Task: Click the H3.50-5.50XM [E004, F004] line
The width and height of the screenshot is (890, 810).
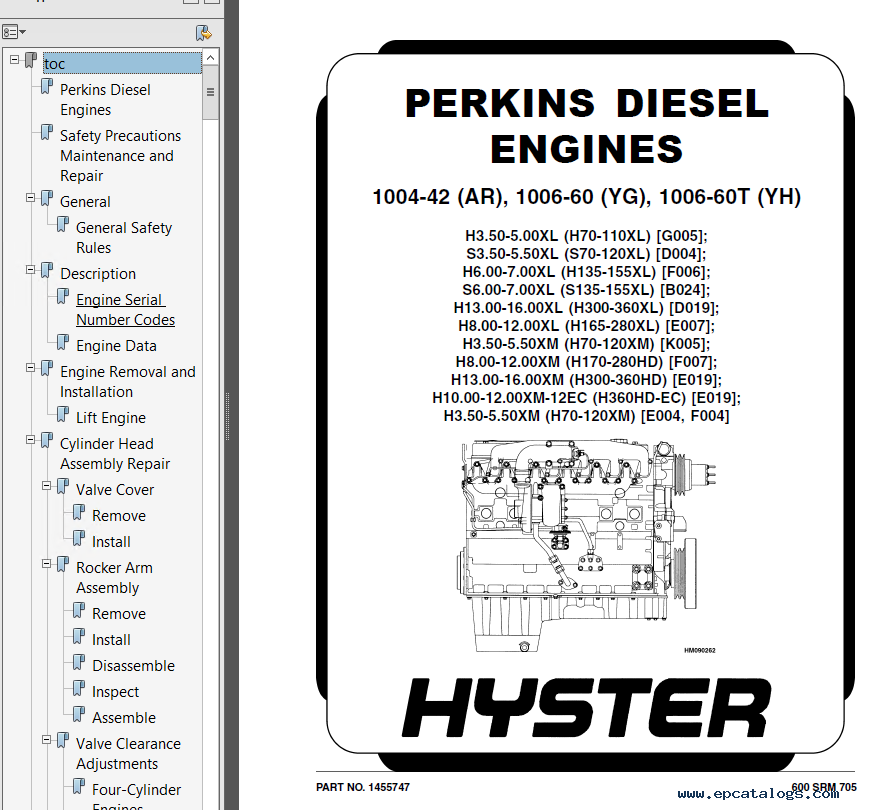Action: click(x=586, y=416)
